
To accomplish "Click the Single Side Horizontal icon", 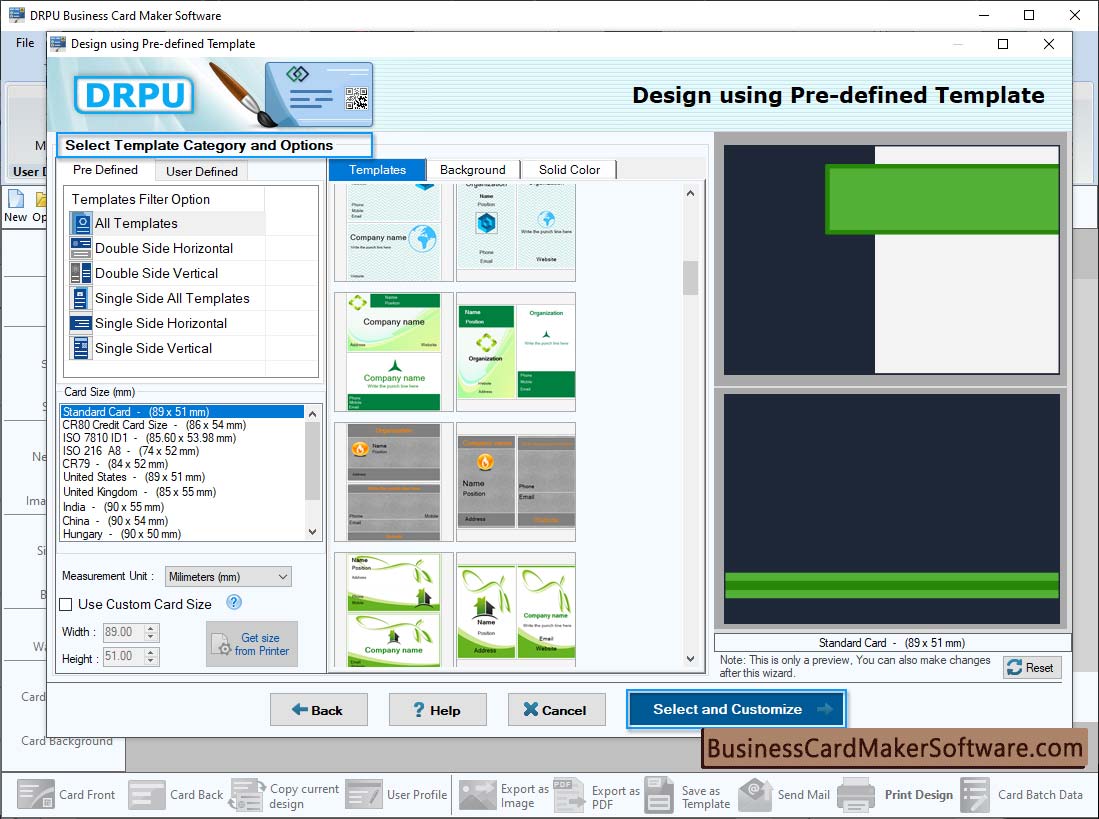I will [81, 324].
